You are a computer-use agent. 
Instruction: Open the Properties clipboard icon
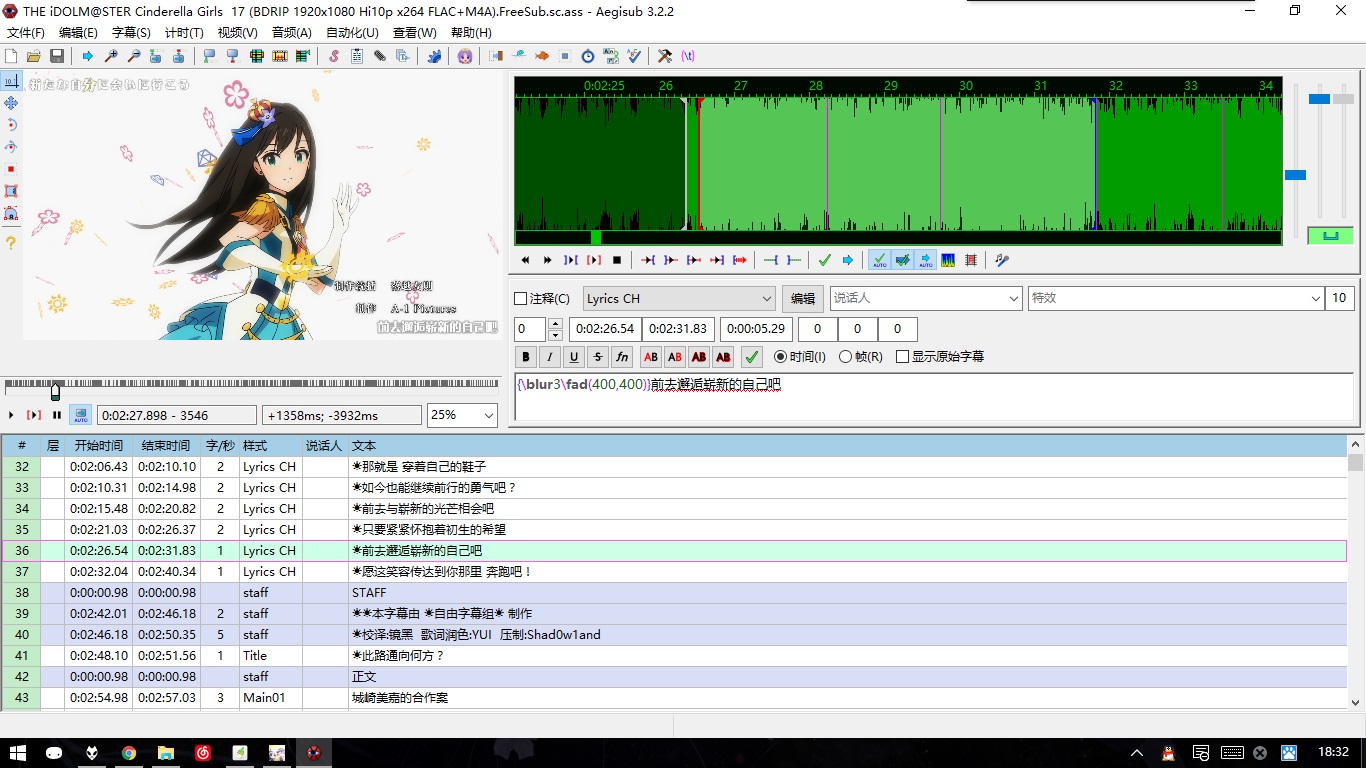[356, 56]
